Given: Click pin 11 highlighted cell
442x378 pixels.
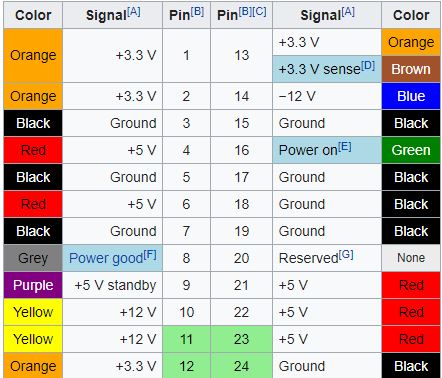Looking at the screenshot, I should tap(186, 339).
